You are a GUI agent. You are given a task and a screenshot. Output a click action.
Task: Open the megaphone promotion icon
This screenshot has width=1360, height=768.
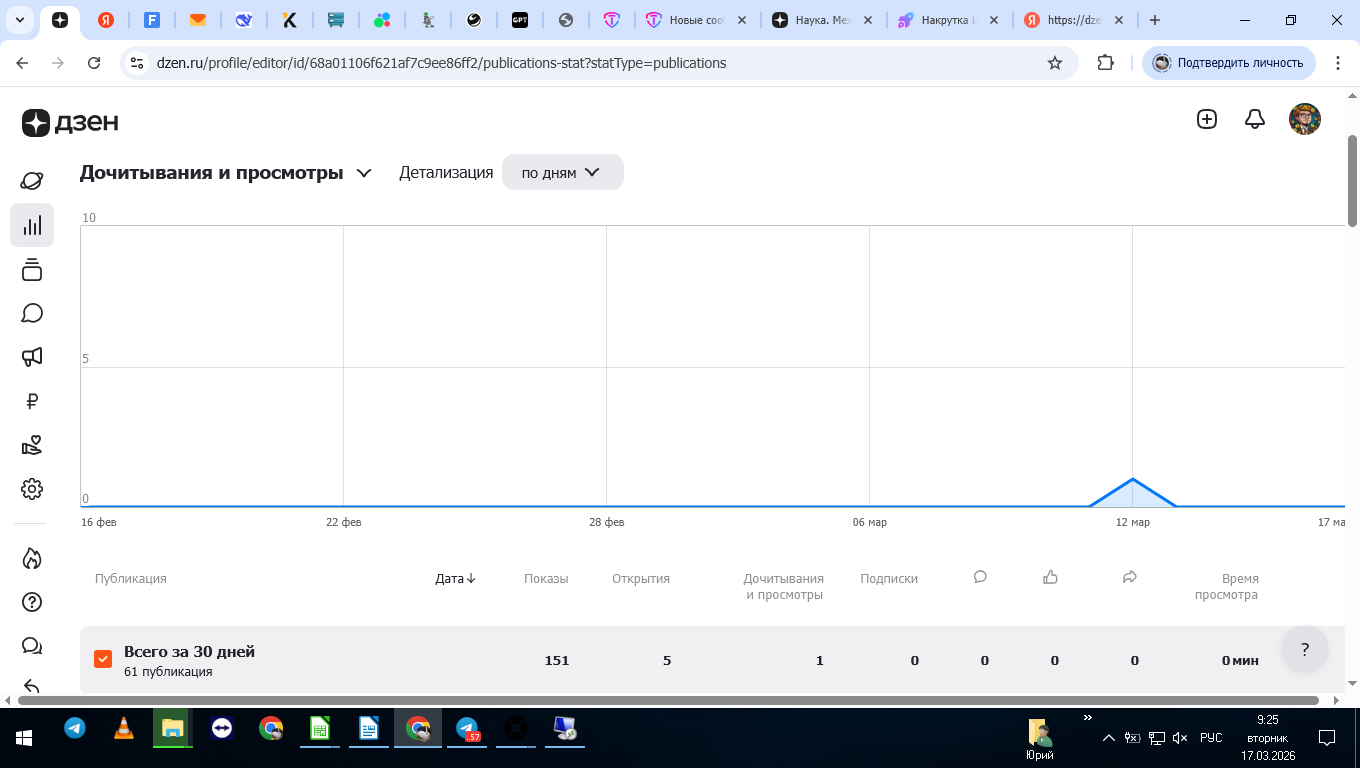(x=32, y=357)
